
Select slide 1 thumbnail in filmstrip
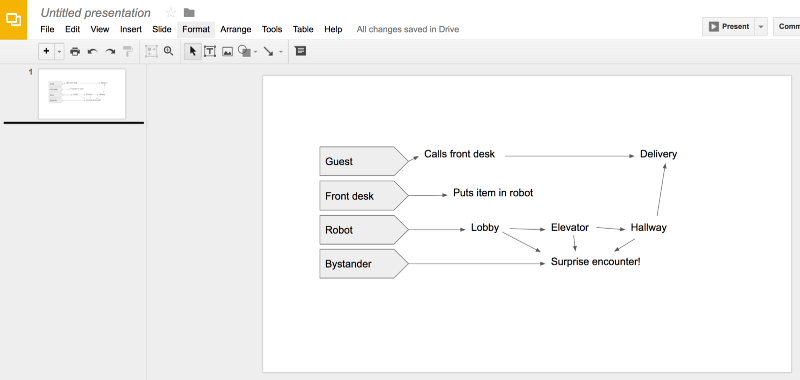coord(82,94)
